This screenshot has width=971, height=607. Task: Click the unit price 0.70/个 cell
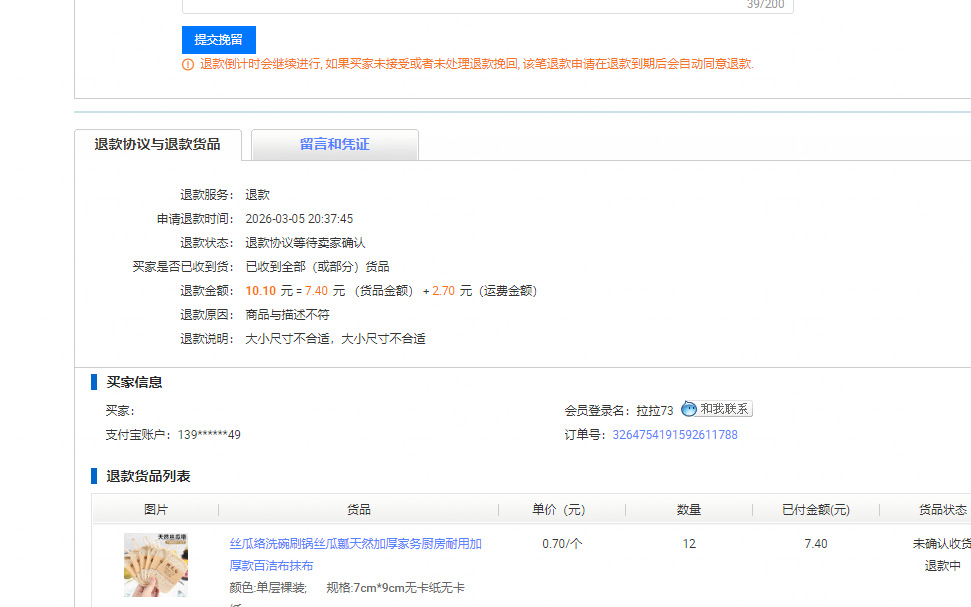[562, 544]
